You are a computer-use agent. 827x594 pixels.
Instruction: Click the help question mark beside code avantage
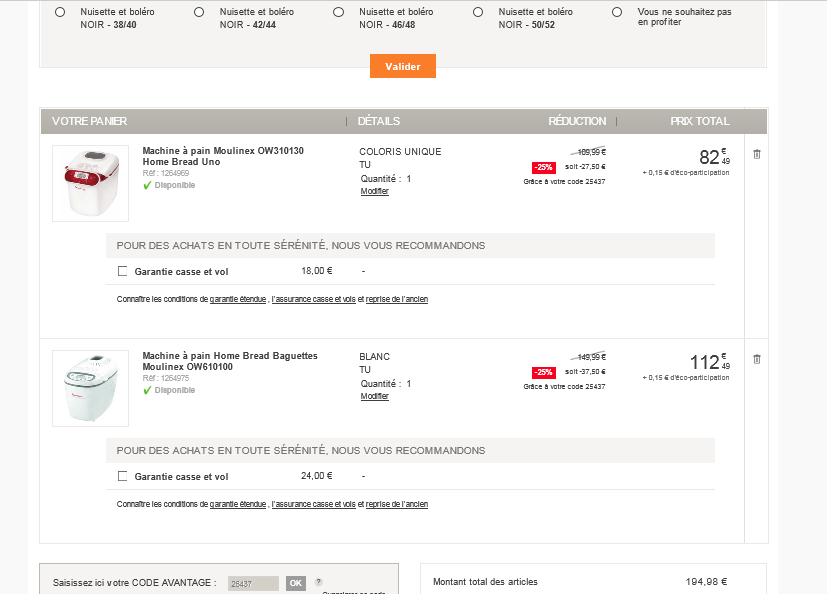point(318,582)
